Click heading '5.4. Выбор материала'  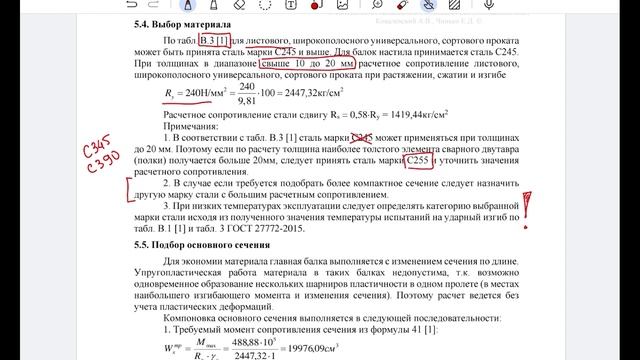click(182, 24)
